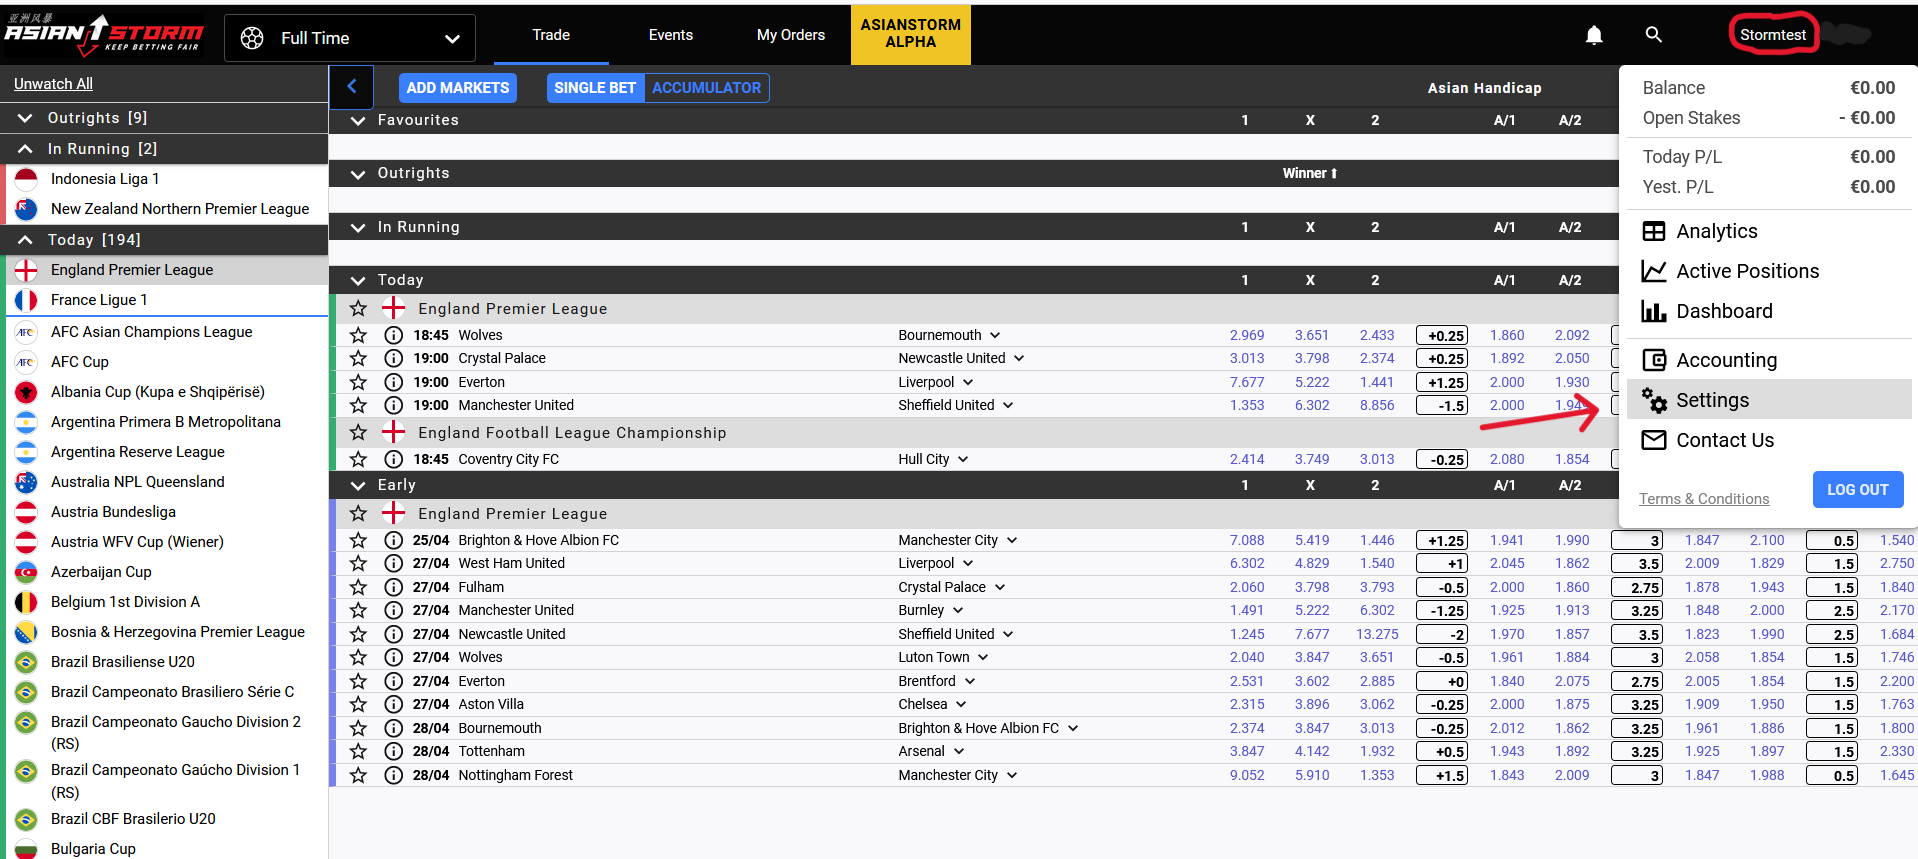Collapse the Today section in main panel
Screen dimensions: 1918x859
point(358,281)
